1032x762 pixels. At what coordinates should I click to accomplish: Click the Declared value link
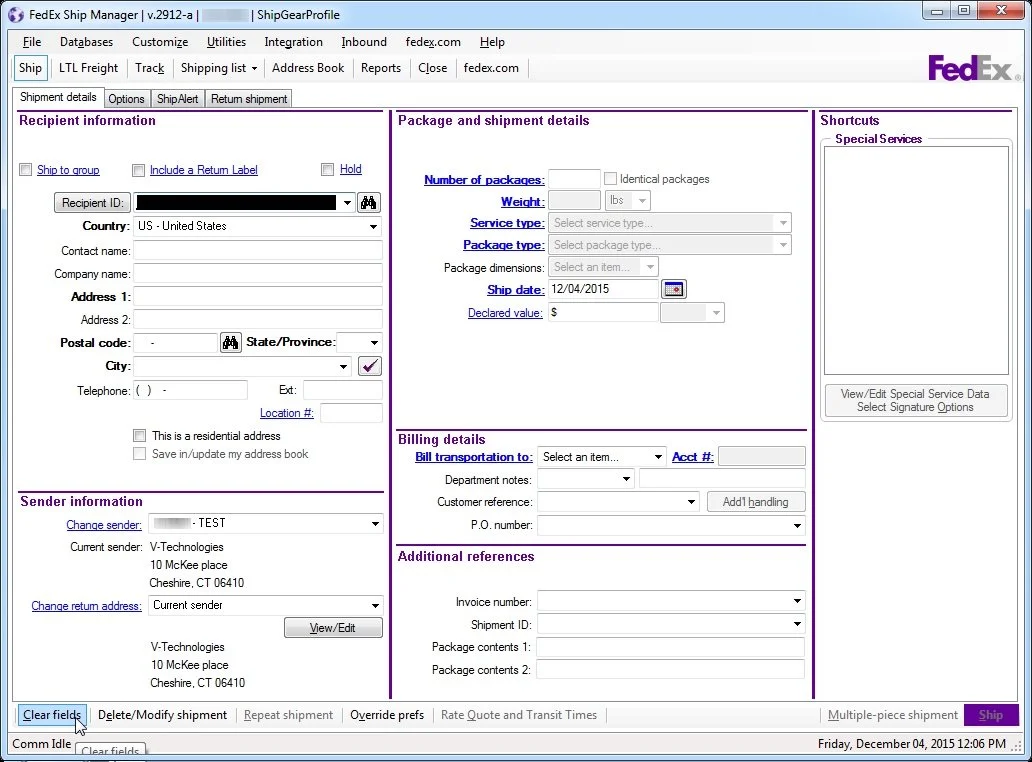pyautogui.click(x=505, y=313)
